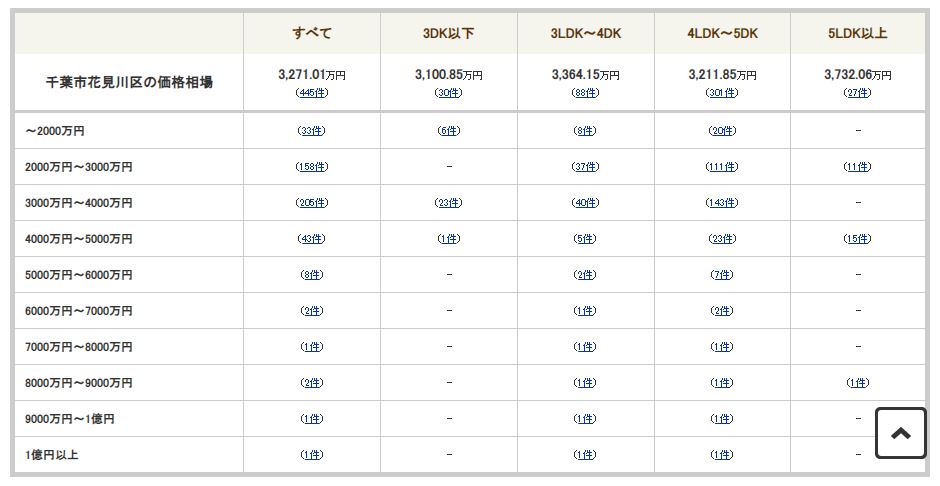Screen dimensions: 940x486
Task: Click the scroll-to-top arrow button
Action: [900, 433]
